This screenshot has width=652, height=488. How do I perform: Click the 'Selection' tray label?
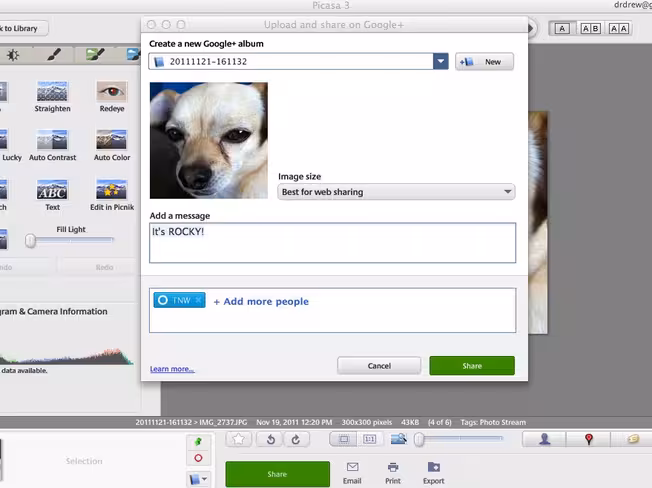tap(84, 461)
